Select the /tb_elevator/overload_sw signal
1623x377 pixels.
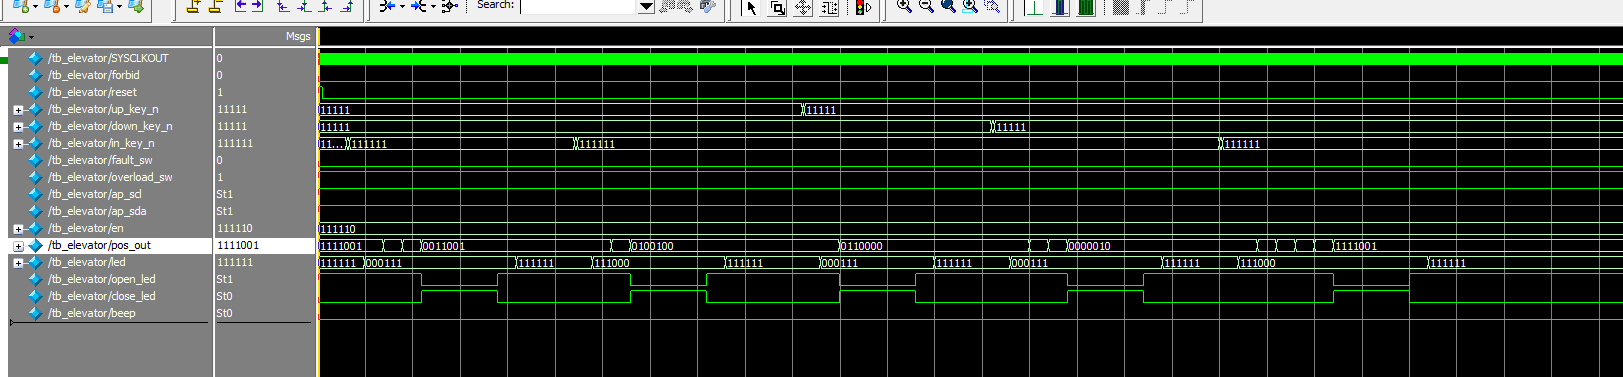pyautogui.click(x=110, y=177)
